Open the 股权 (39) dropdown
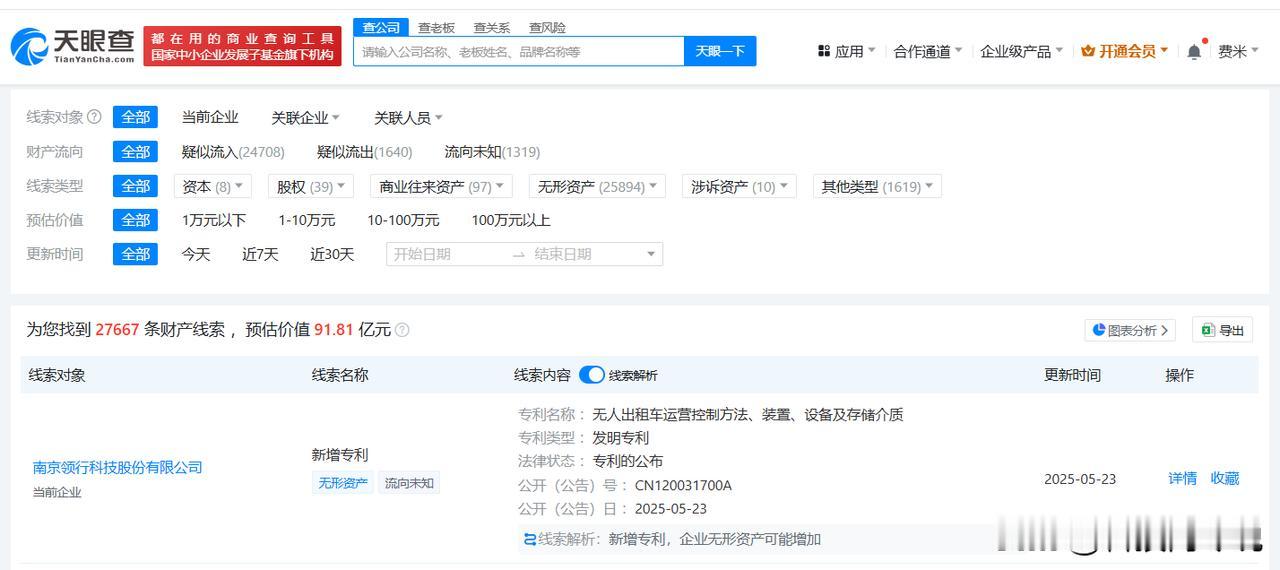This screenshot has width=1280, height=570. click(x=311, y=186)
